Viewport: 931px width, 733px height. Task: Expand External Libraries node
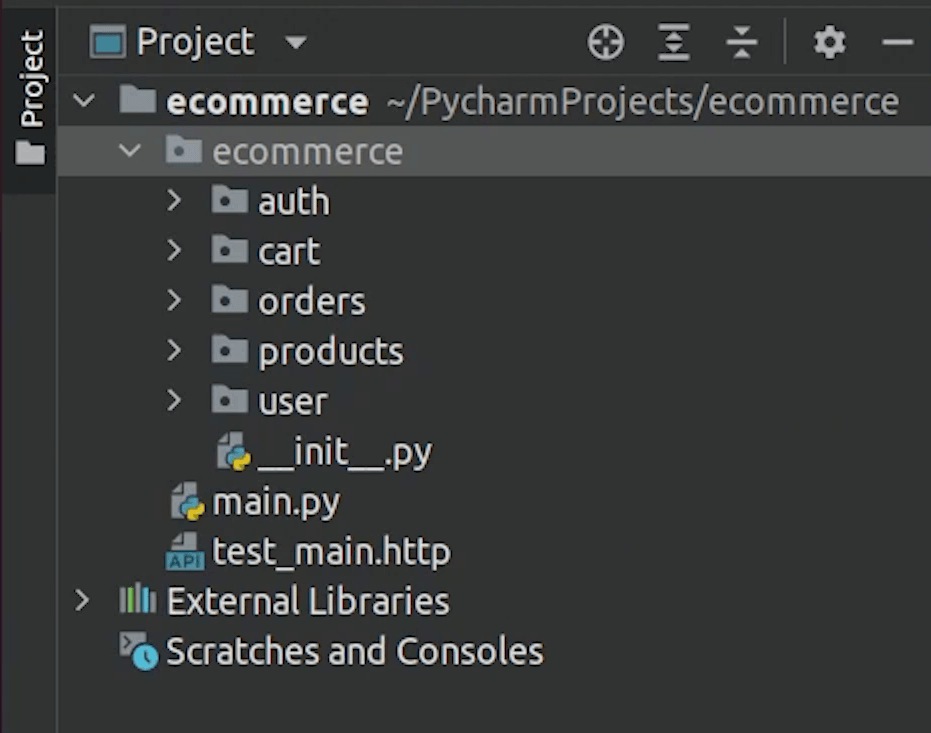pos(83,601)
